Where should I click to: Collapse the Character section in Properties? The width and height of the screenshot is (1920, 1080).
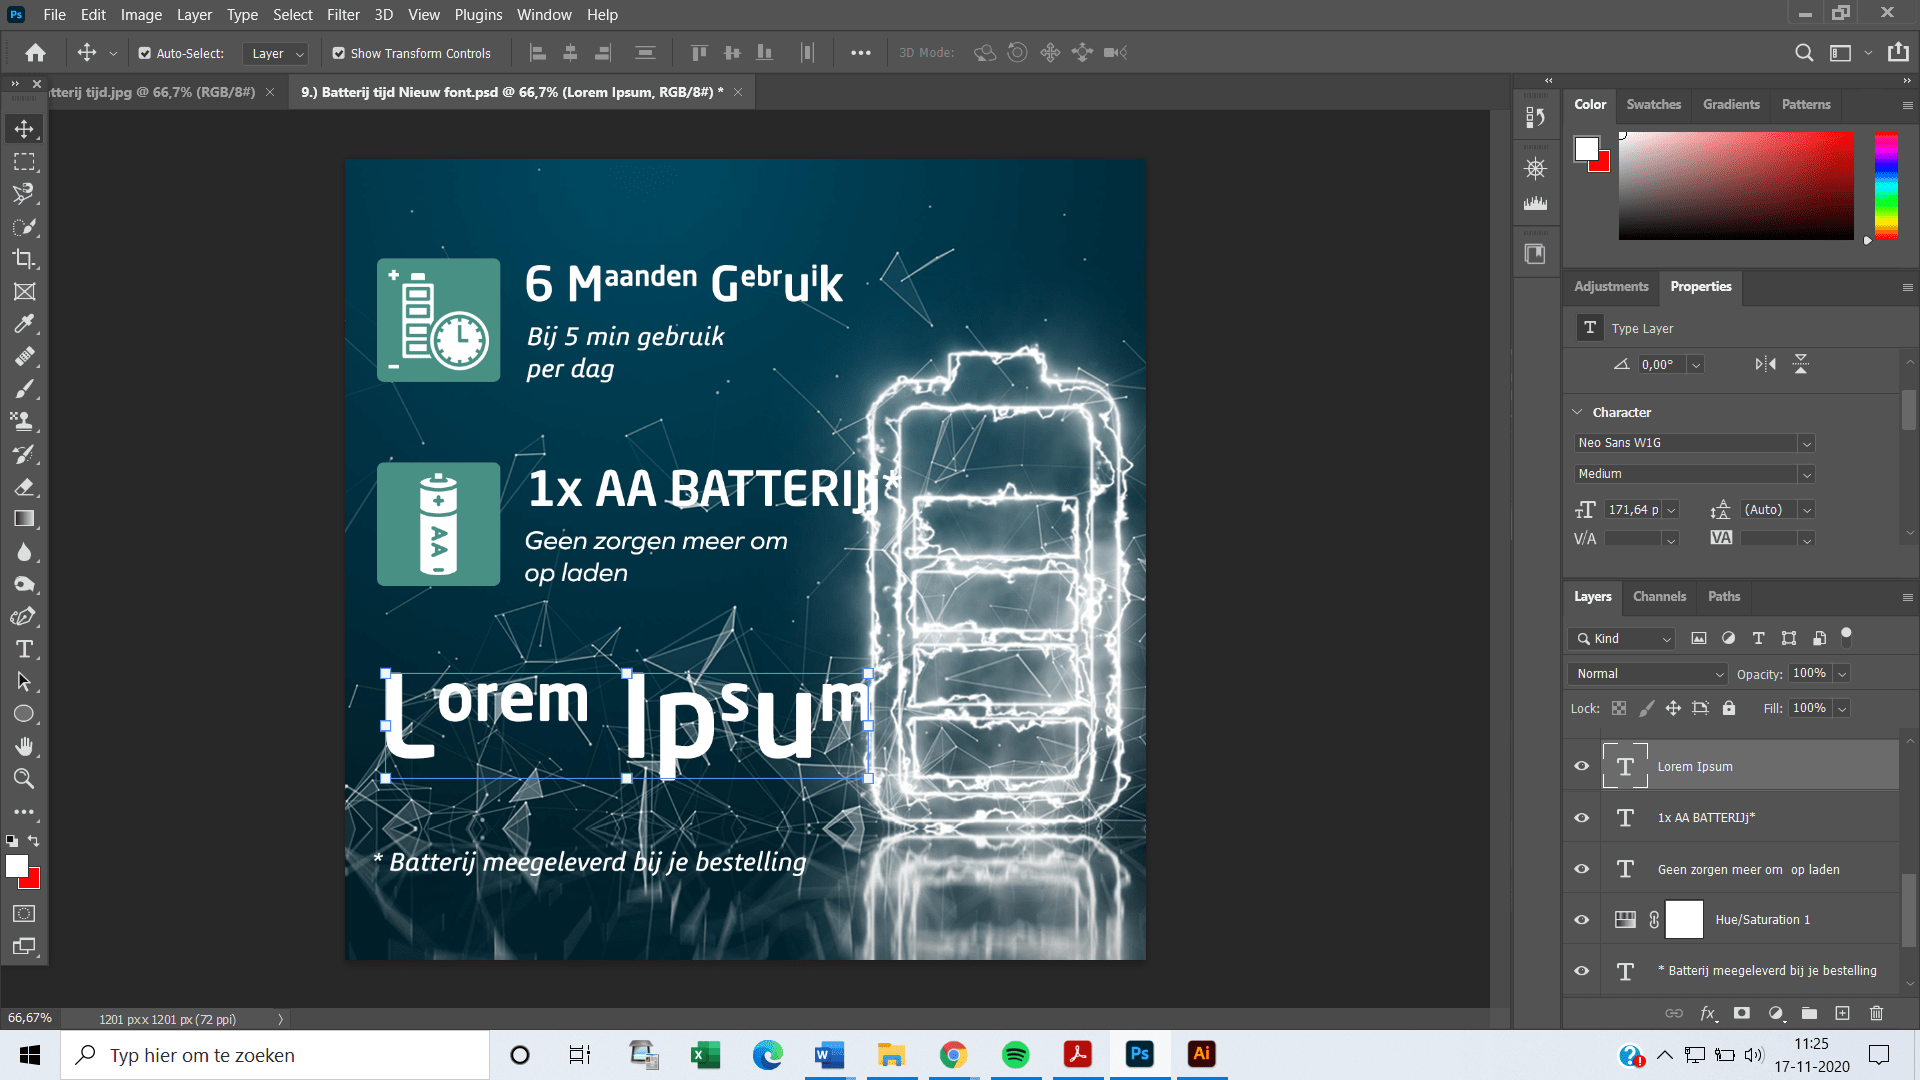(1578, 411)
